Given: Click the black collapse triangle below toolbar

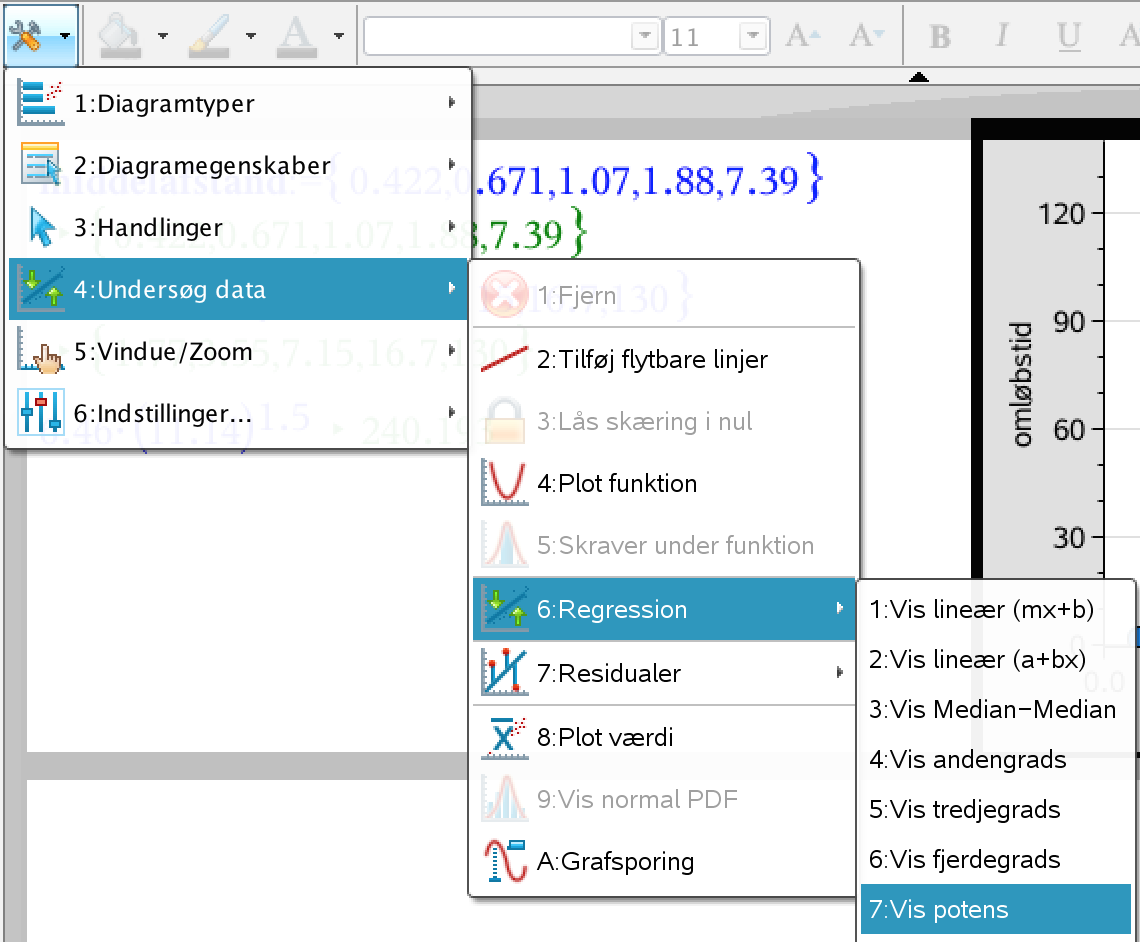Looking at the screenshot, I should 919,76.
